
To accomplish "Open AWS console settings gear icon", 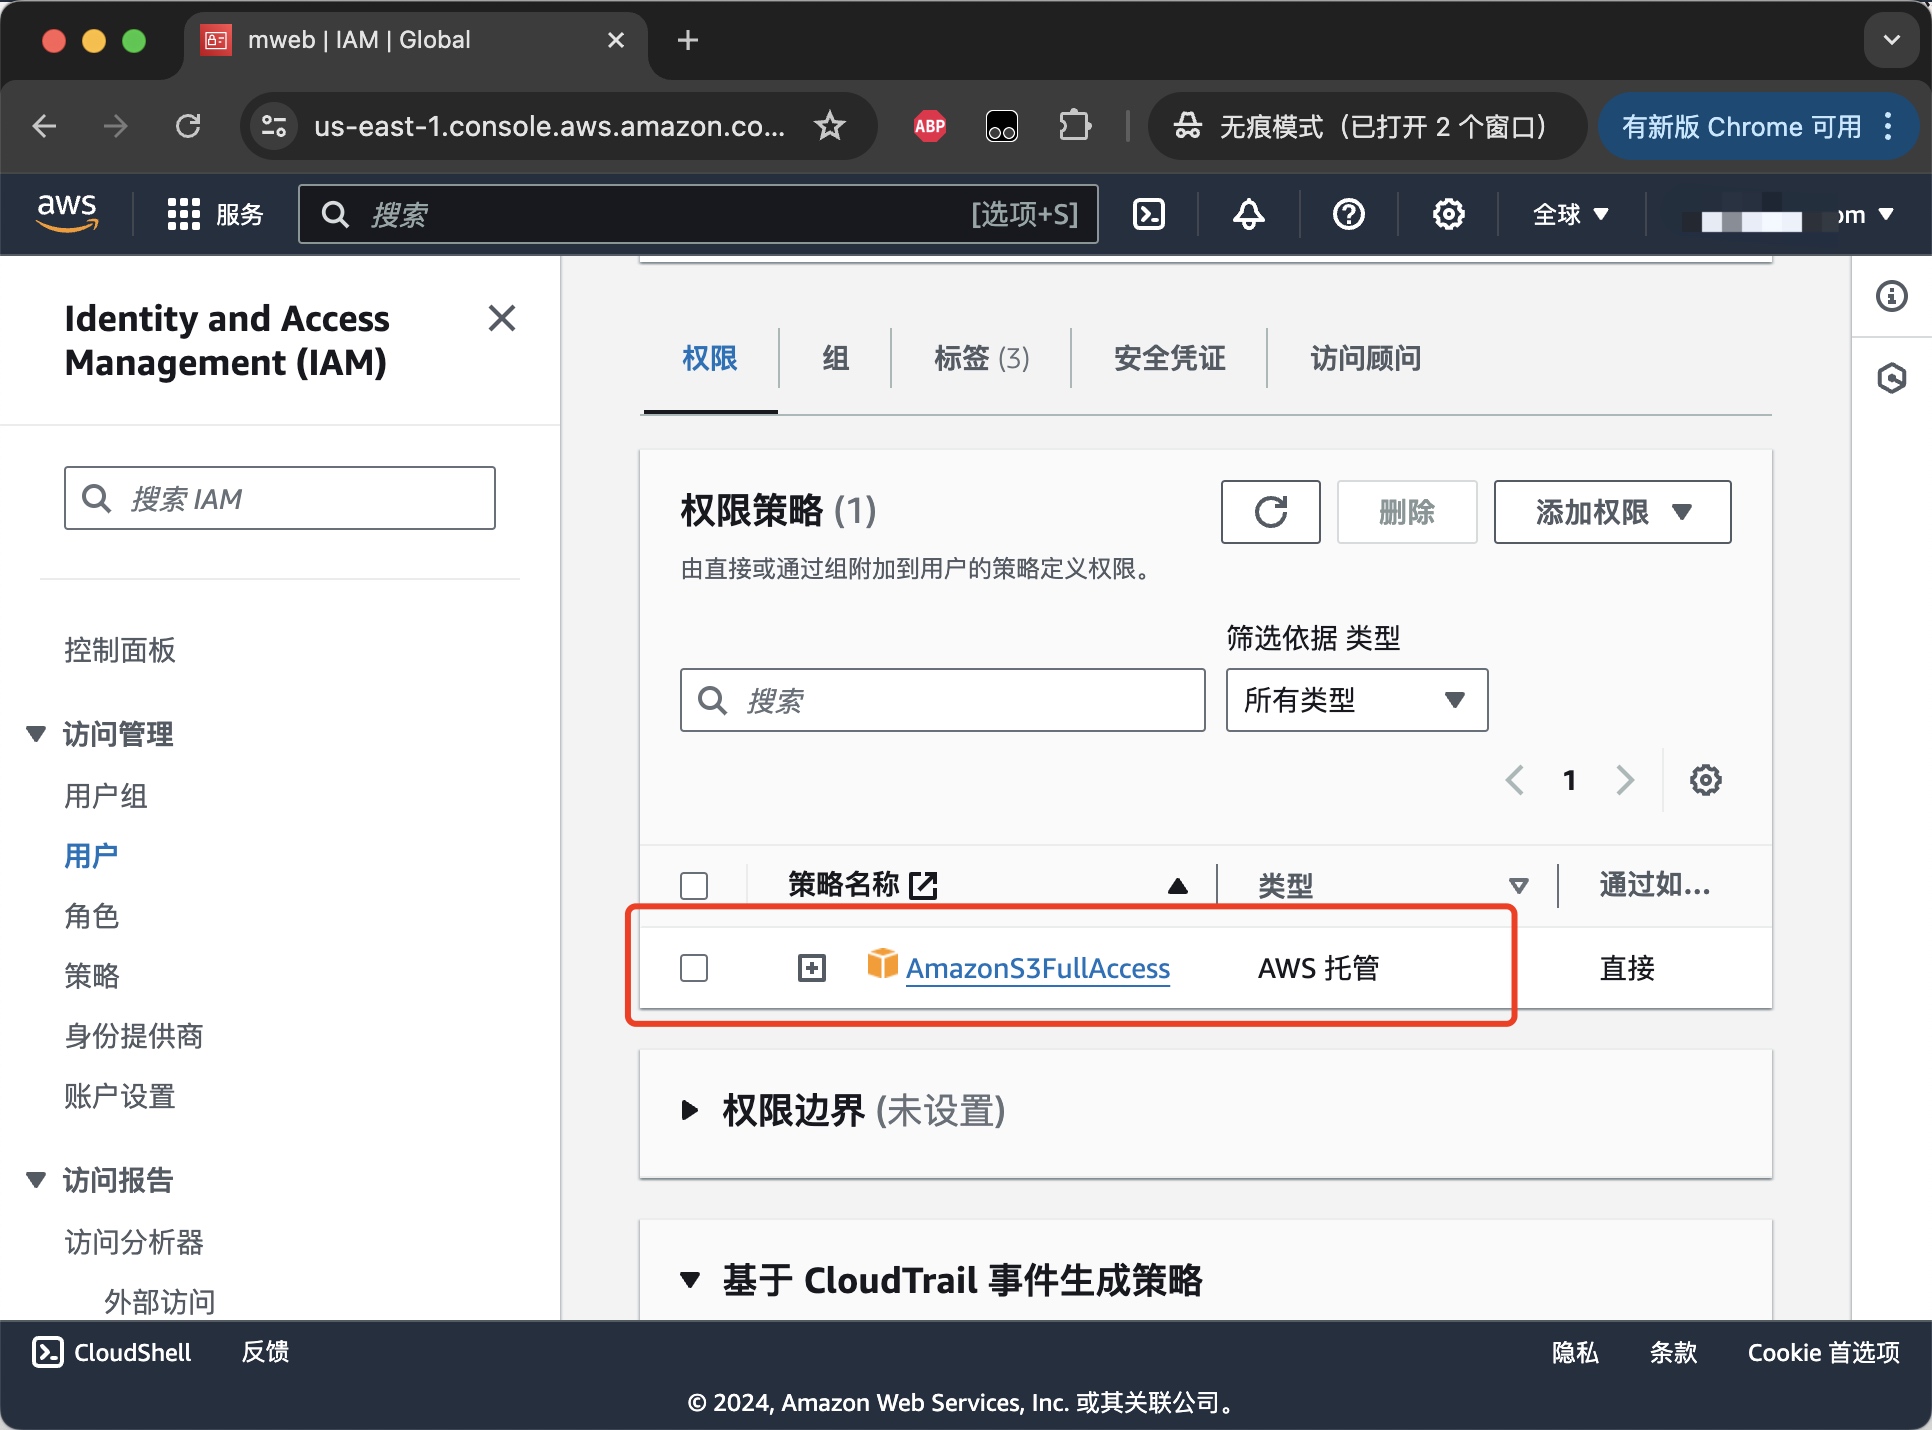I will pos(1448,214).
